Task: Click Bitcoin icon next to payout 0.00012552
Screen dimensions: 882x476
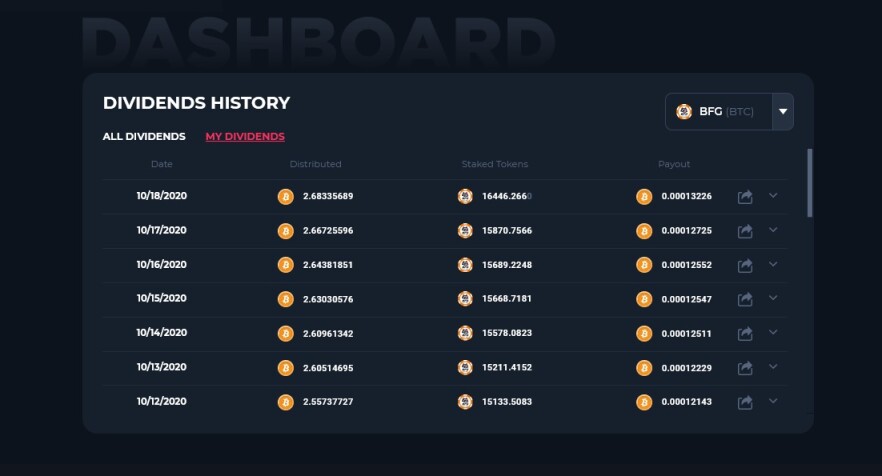Action: pyautogui.click(x=644, y=265)
